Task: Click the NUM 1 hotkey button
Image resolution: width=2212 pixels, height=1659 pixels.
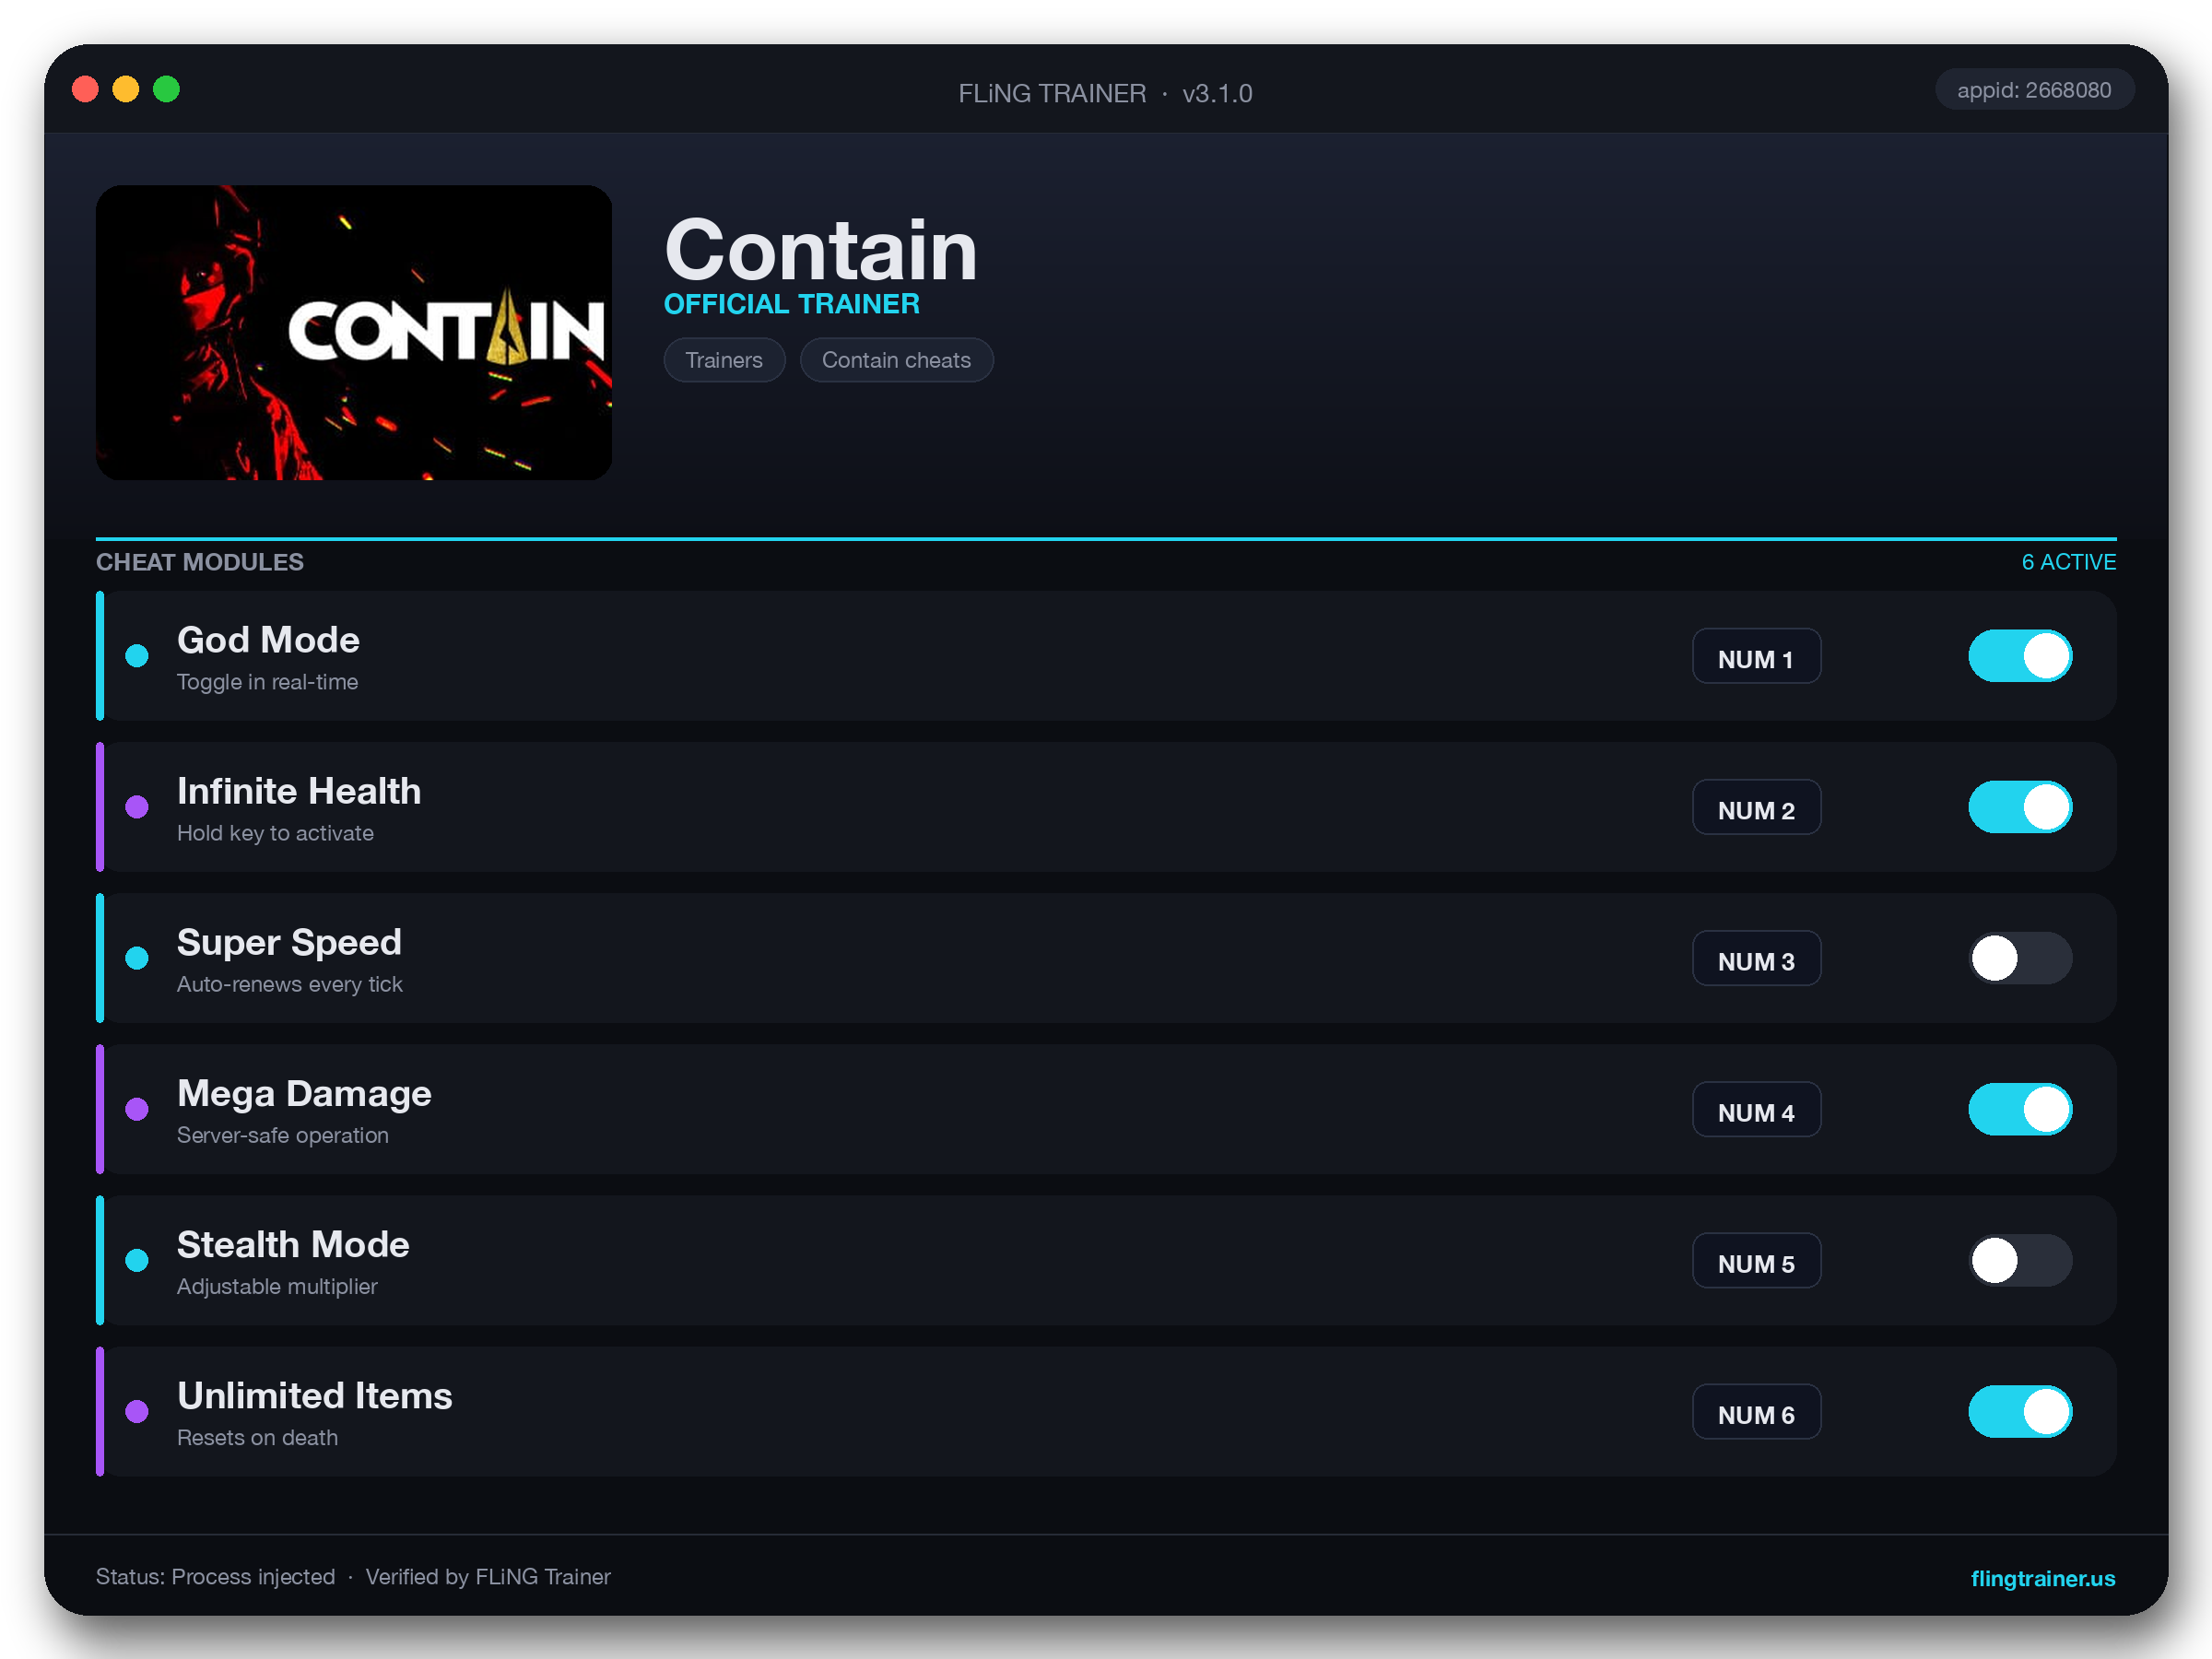Action: [x=1756, y=656]
